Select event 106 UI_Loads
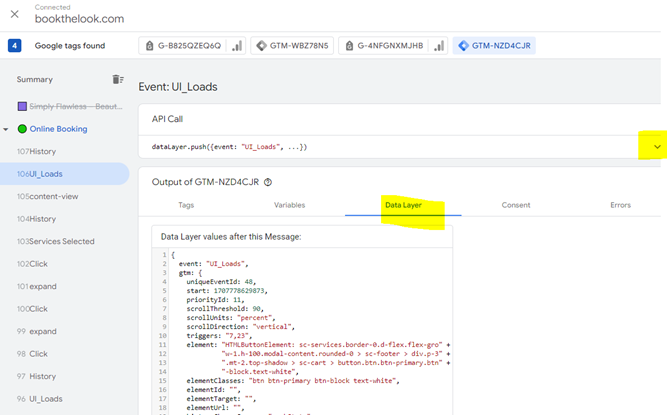The image size is (667, 415). tap(64, 174)
